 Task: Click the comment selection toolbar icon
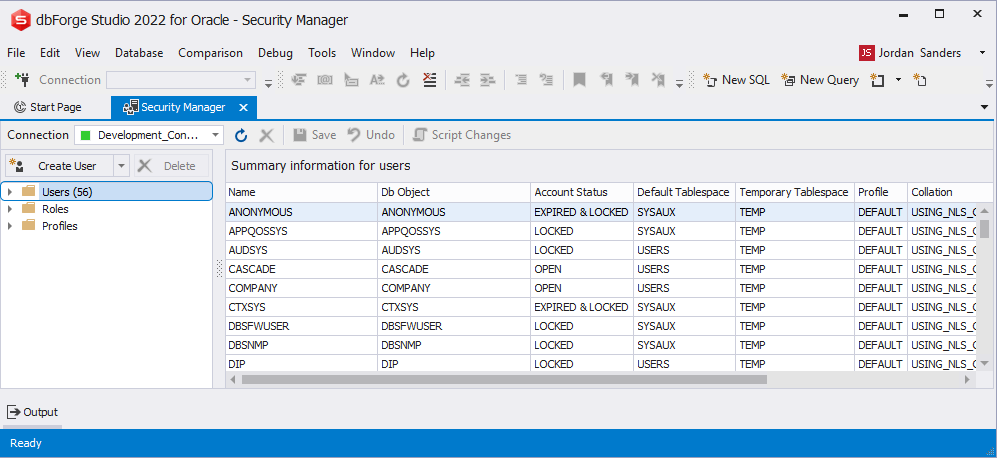pos(521,80)
